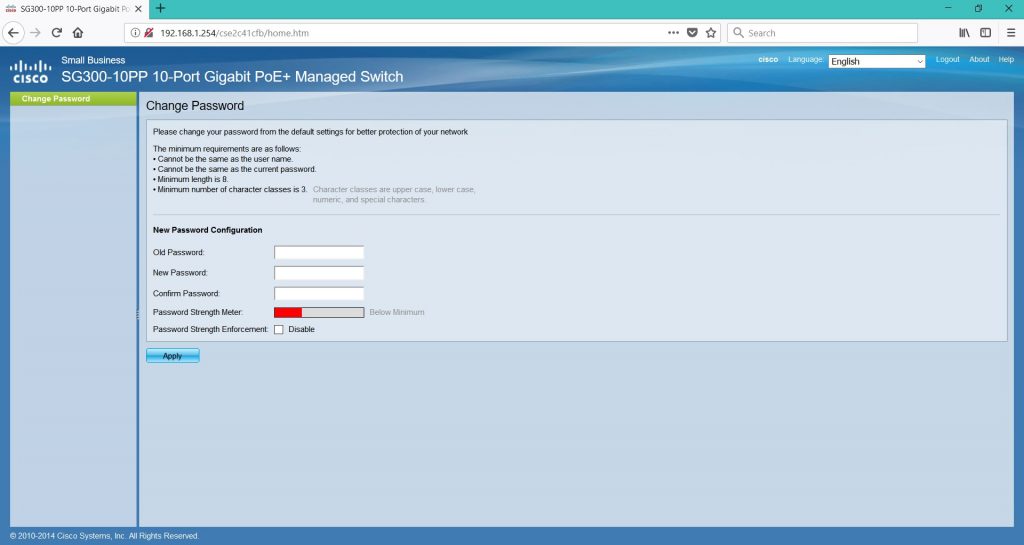Go back using the browser back arrow

14,33
